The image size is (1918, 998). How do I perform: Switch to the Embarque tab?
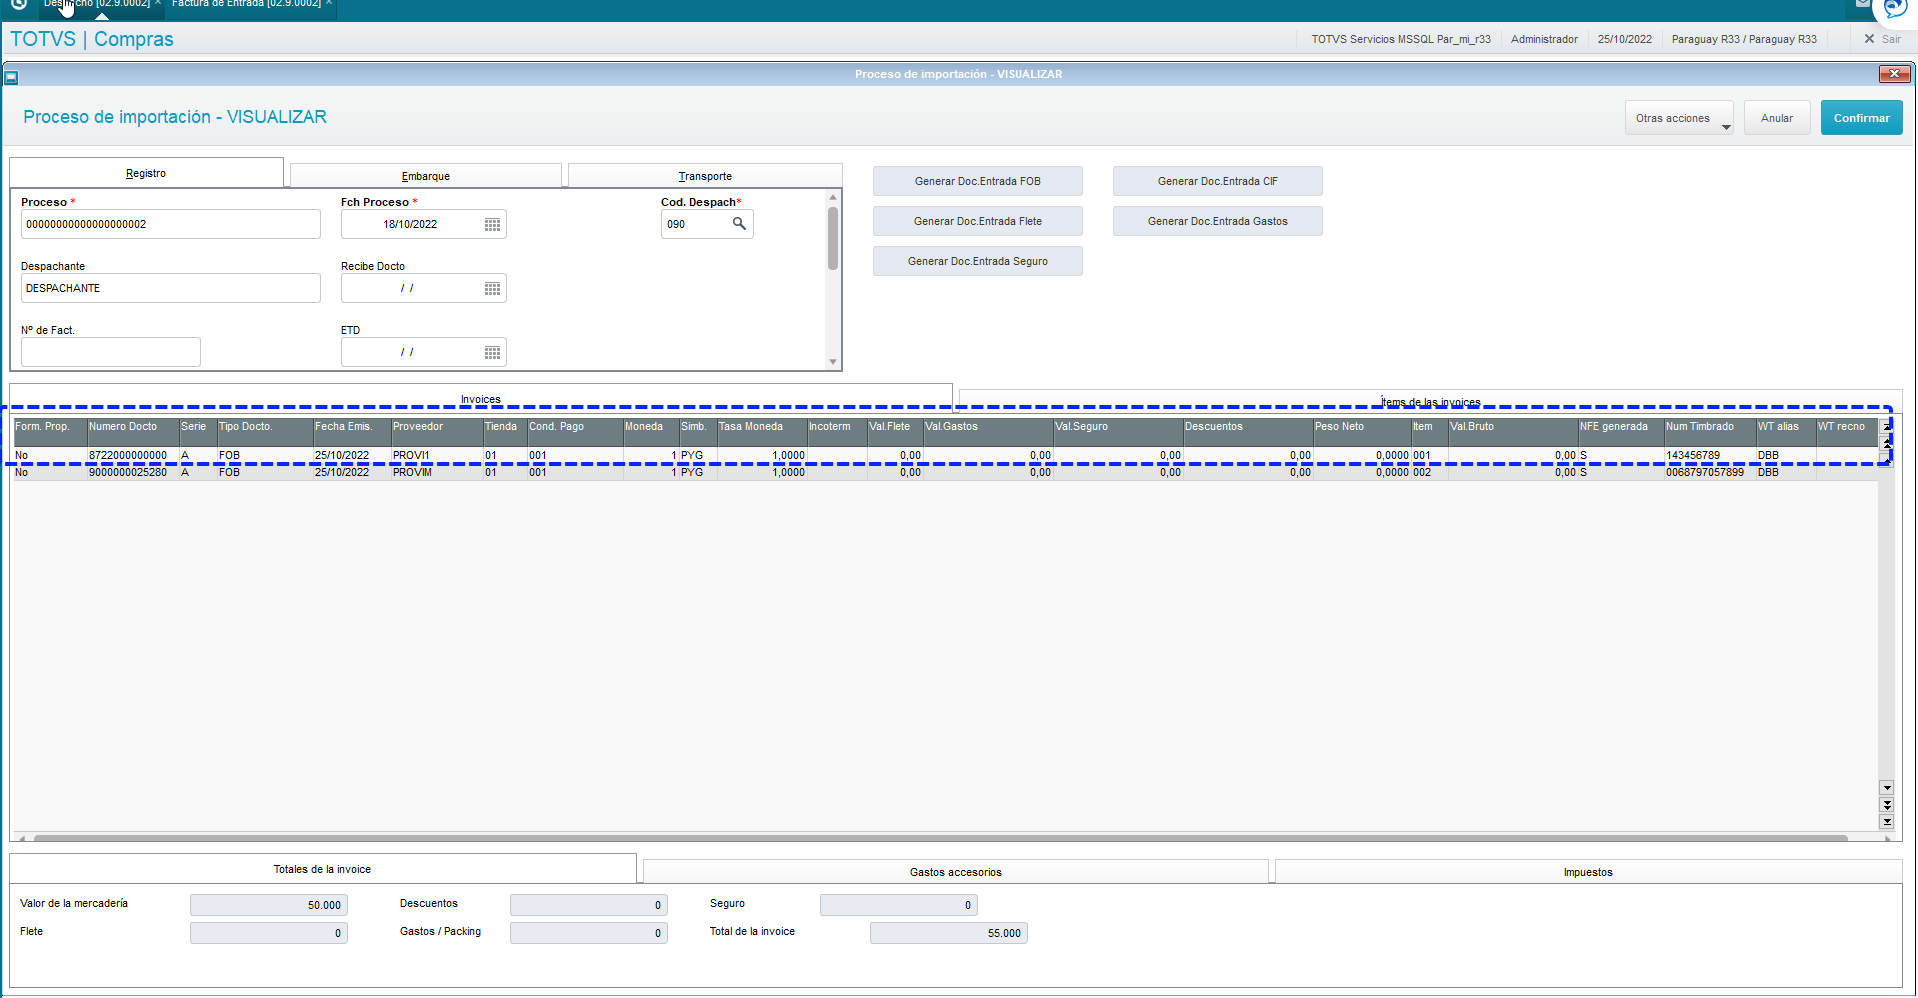[x=426, y=176]
